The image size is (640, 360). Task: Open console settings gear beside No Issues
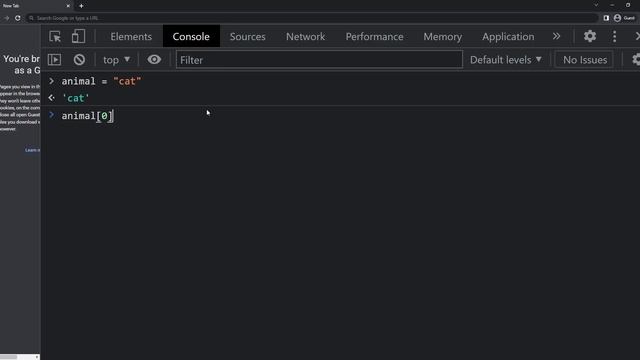[x=636, y=60]
